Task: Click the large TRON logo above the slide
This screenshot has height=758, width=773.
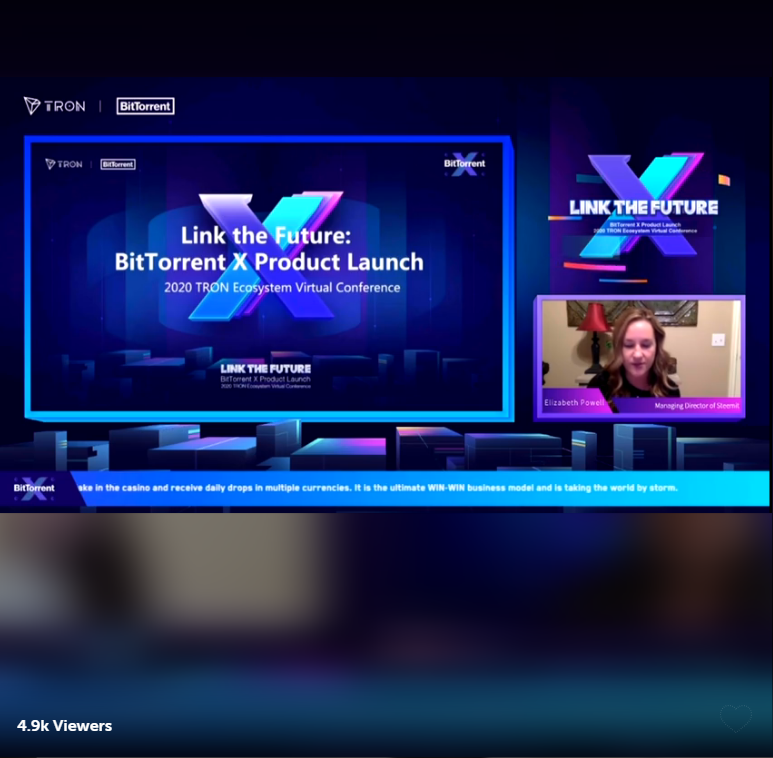Action: [55, 106]
